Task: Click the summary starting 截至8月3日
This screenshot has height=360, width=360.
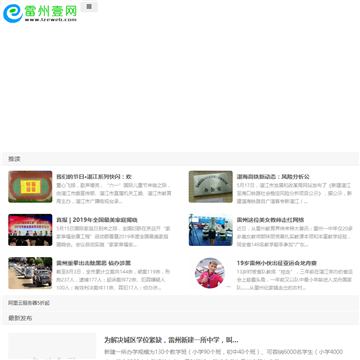Action: (x=114, y=280)
